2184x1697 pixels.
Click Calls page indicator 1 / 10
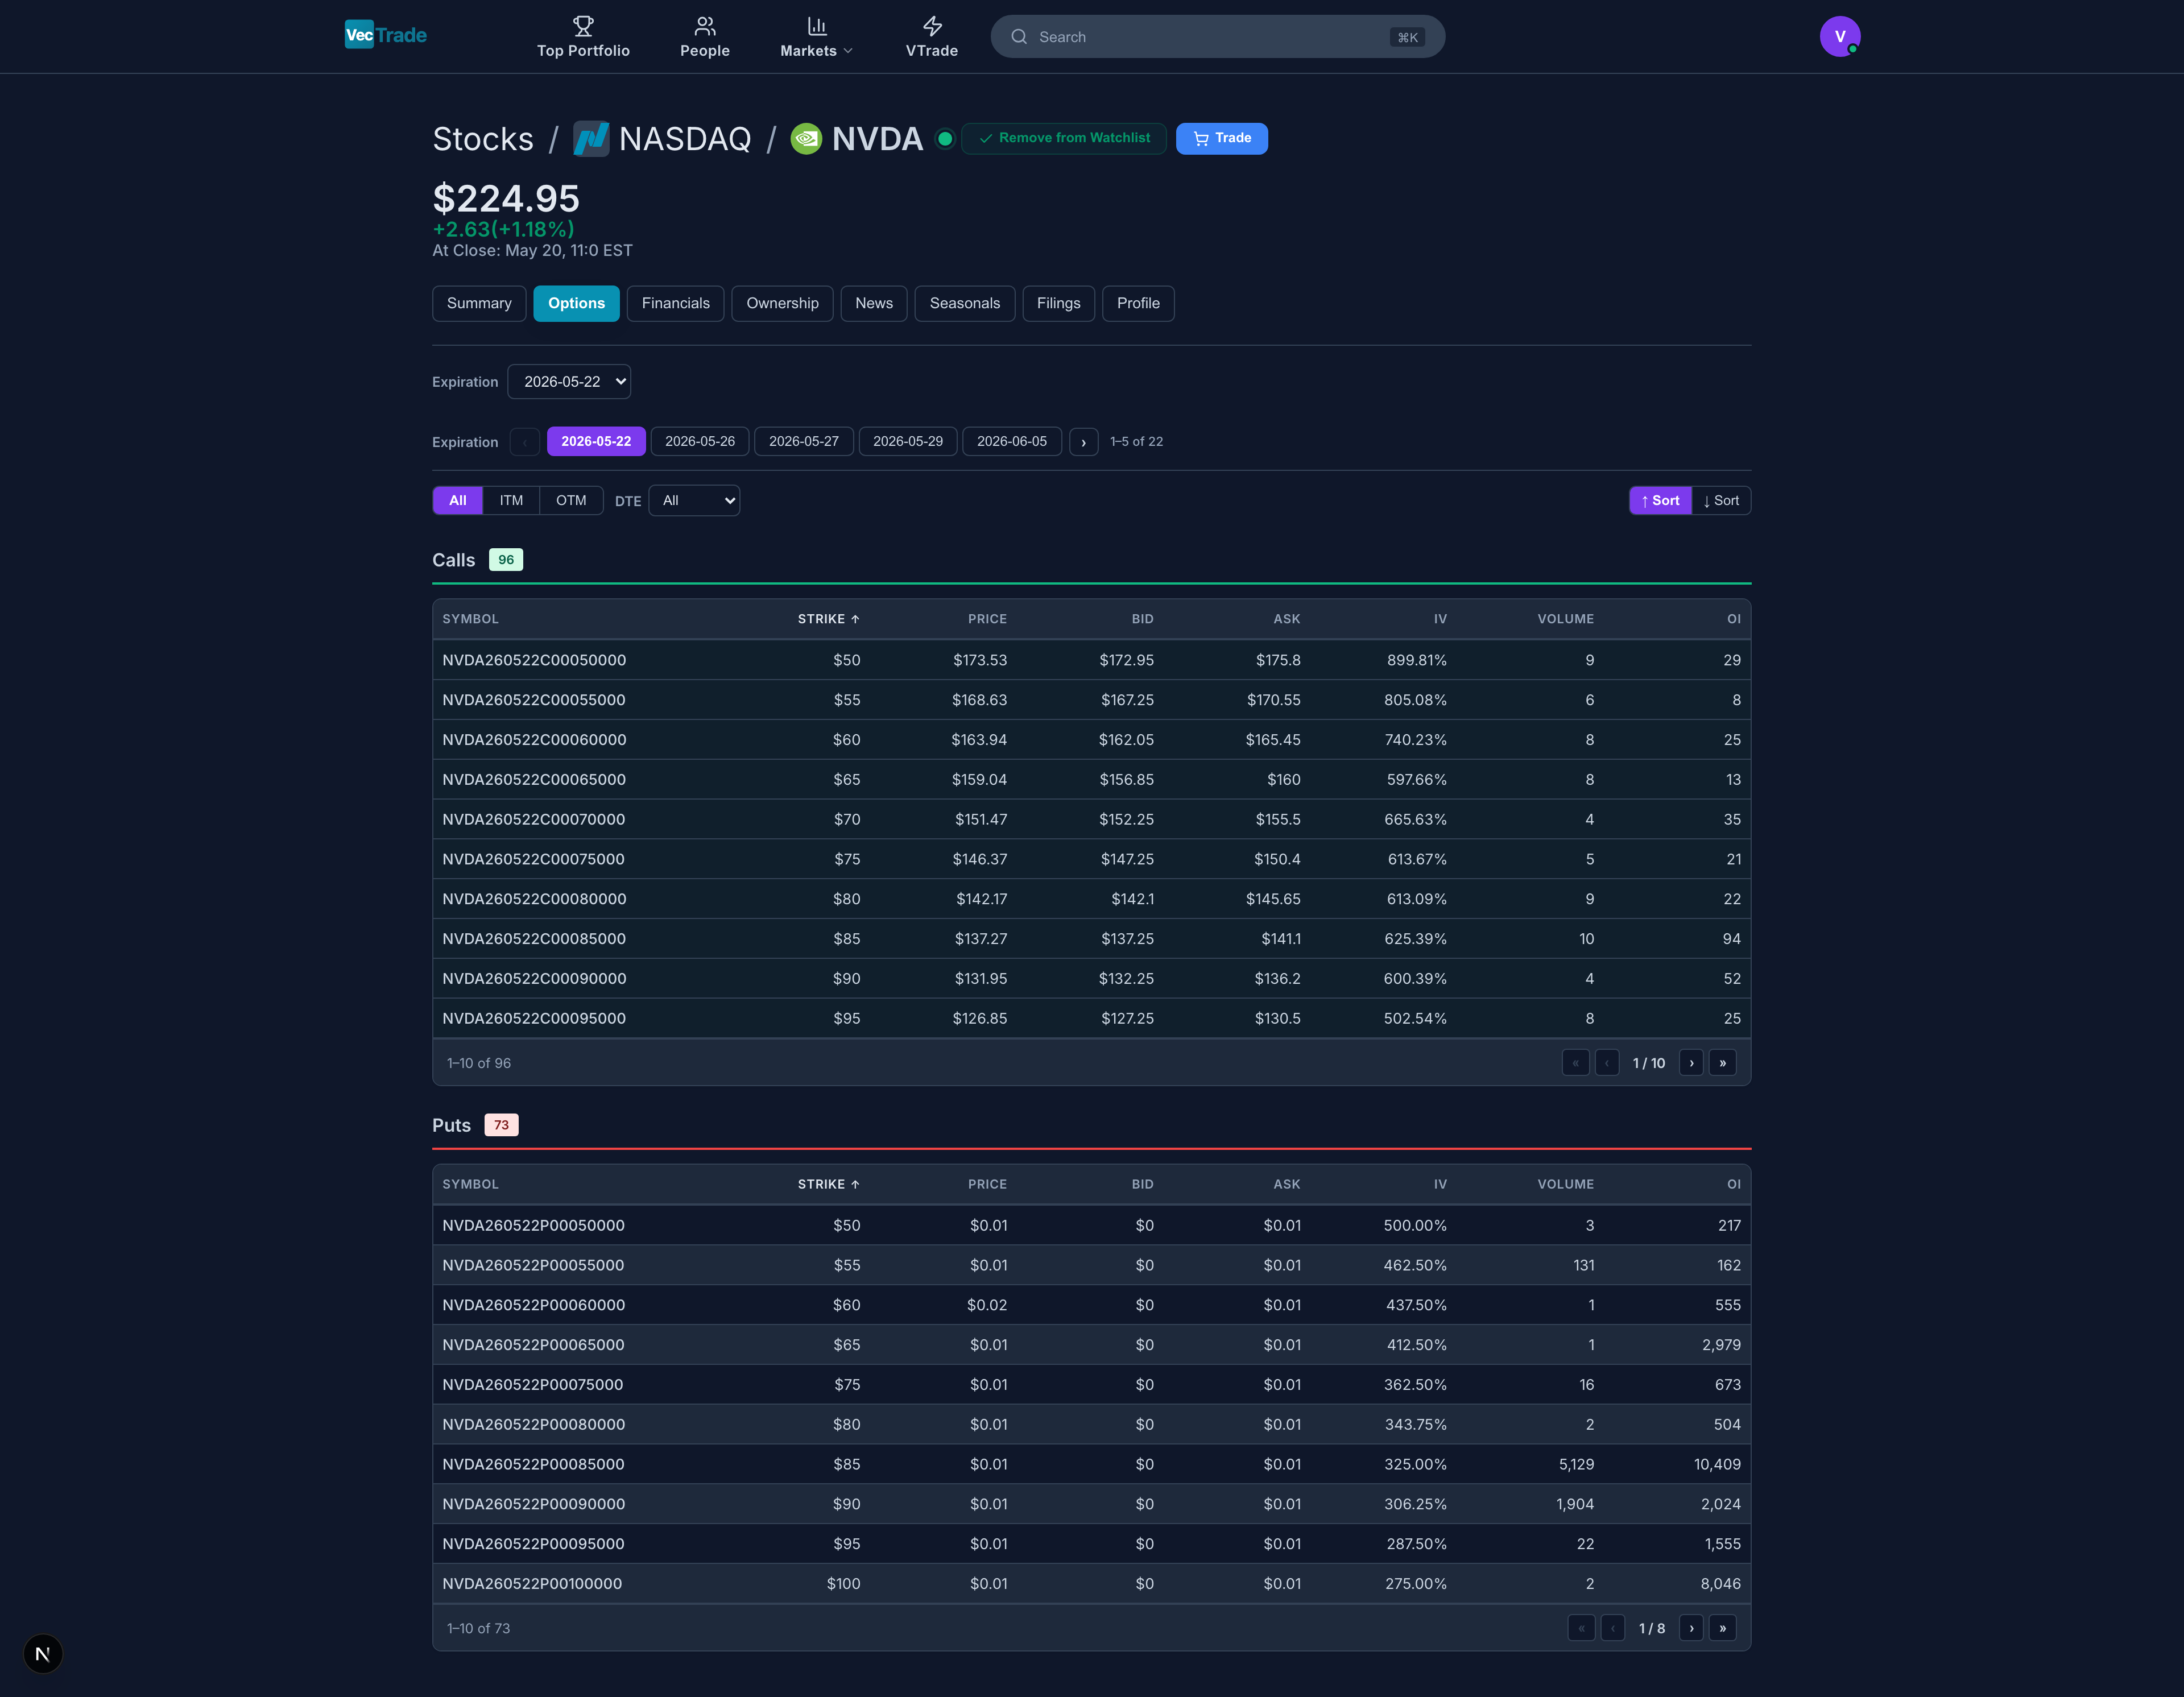coord(1649,1063)
